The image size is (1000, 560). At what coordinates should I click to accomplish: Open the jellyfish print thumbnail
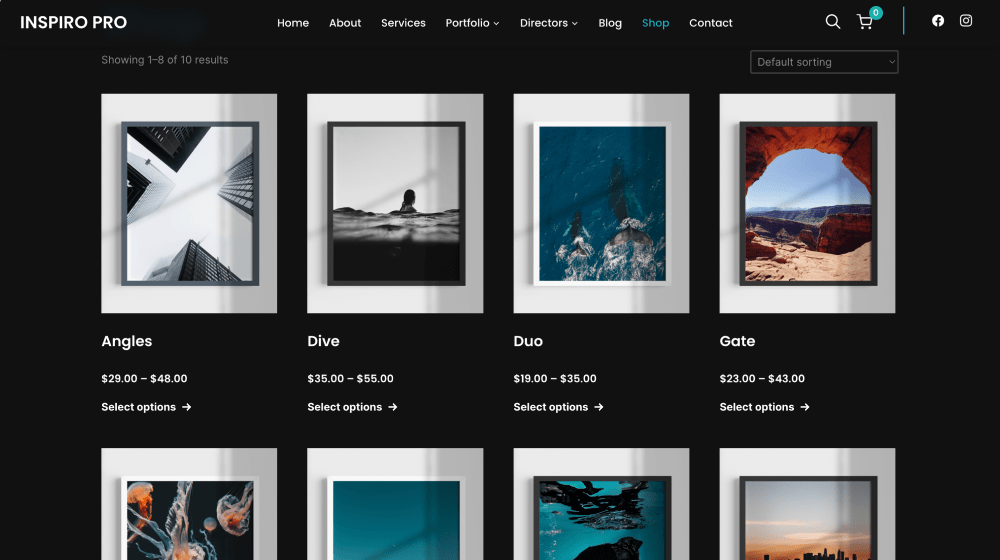189,505
